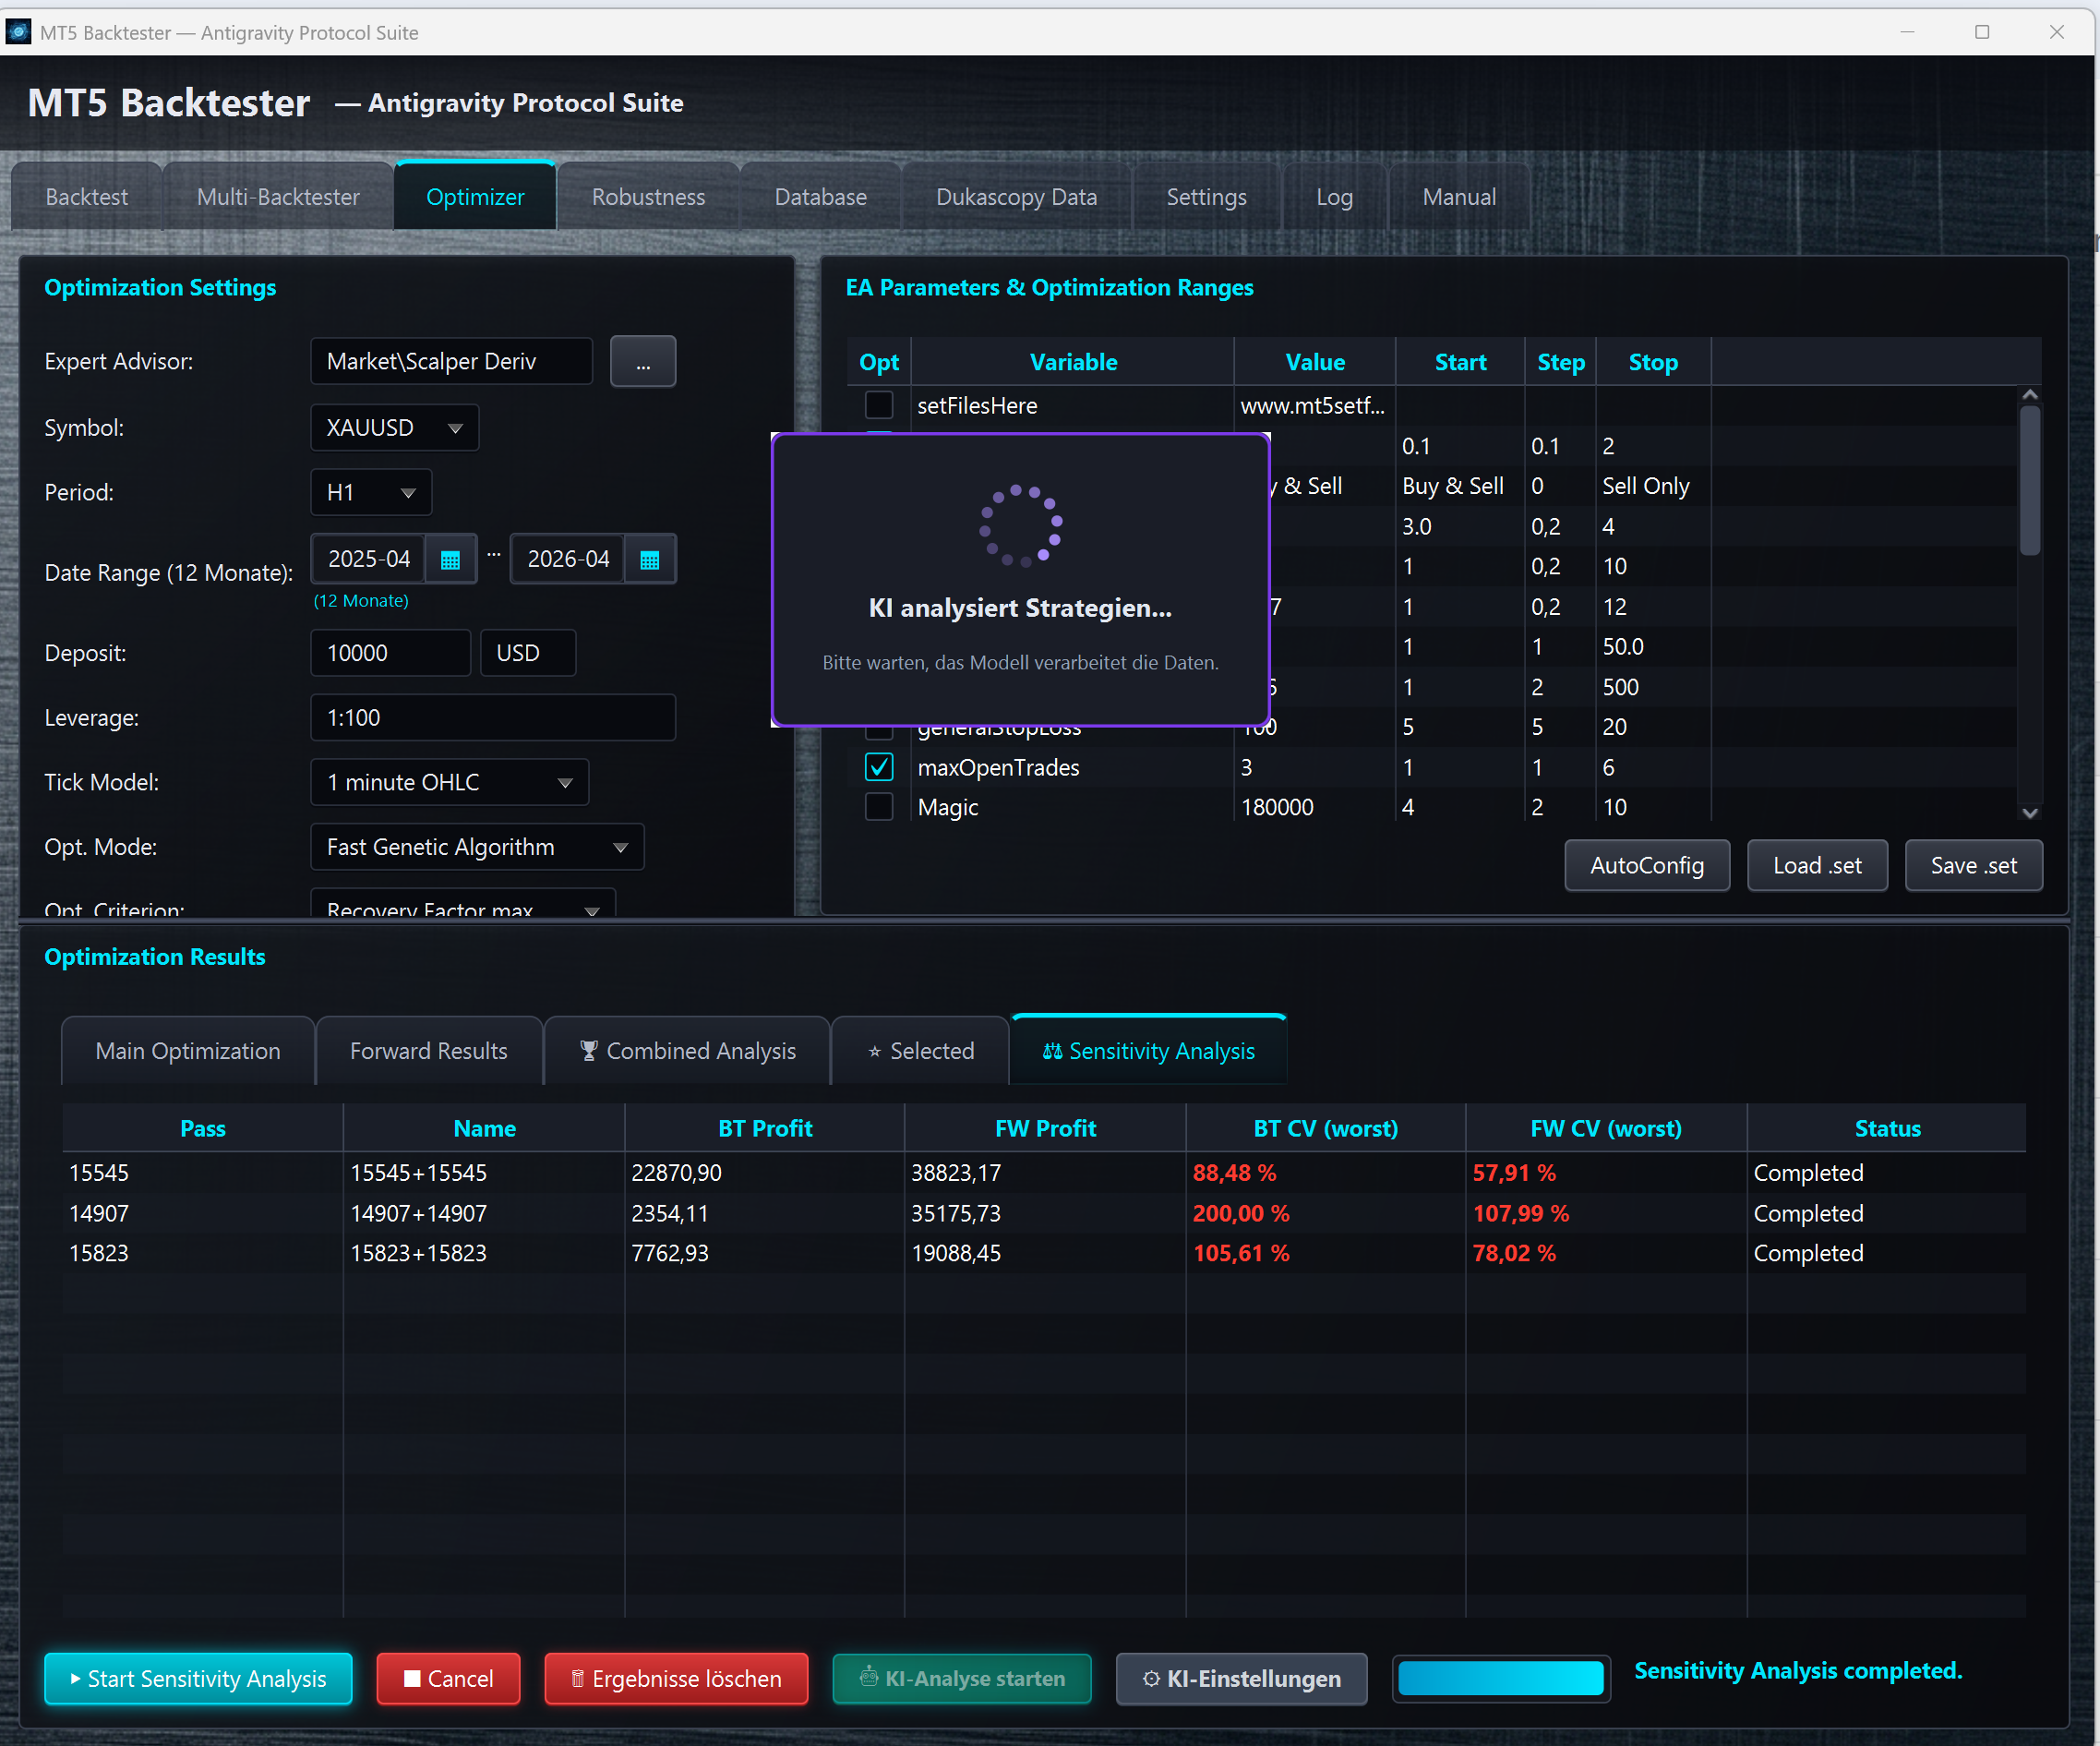Select the result row named 14907+14907
This screenshot has width=2100, height=1746.
click(x=1044, y=1213)
